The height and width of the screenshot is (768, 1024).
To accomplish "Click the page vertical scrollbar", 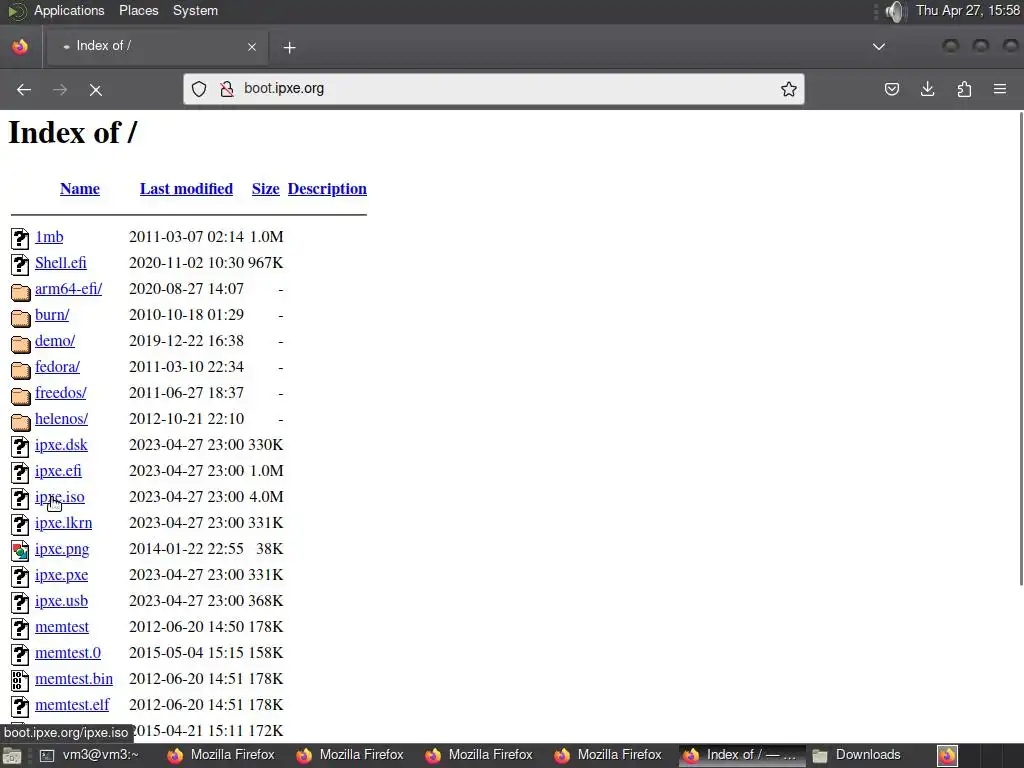I will click(1020, 349).
